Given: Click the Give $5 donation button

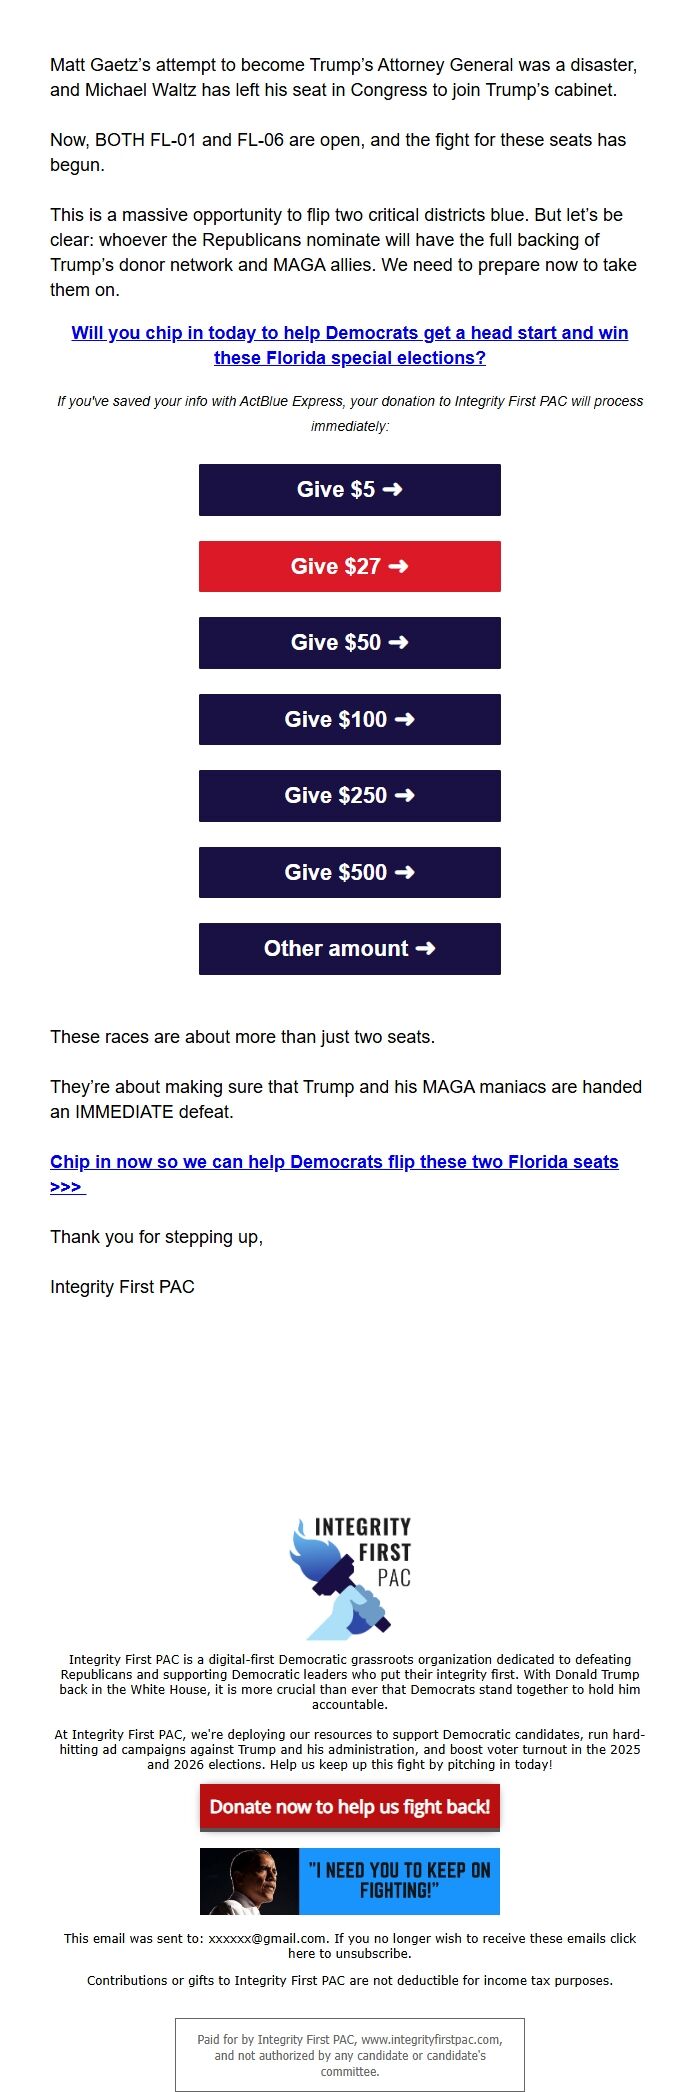Looking at the screenshot, I should 349,490.
